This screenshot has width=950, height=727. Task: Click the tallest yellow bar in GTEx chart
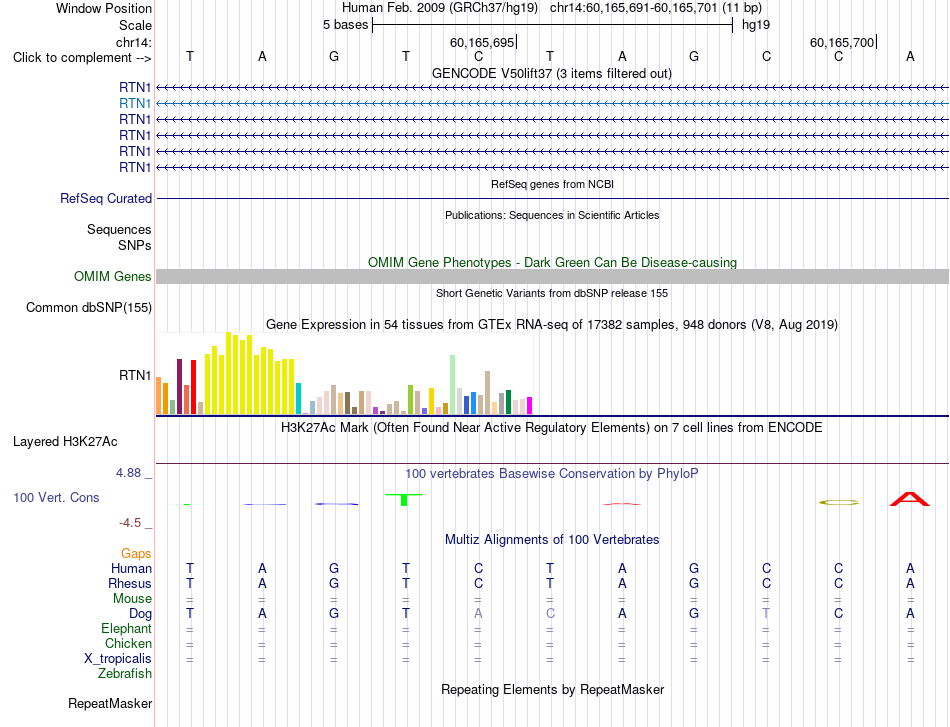tap(229, 373)
